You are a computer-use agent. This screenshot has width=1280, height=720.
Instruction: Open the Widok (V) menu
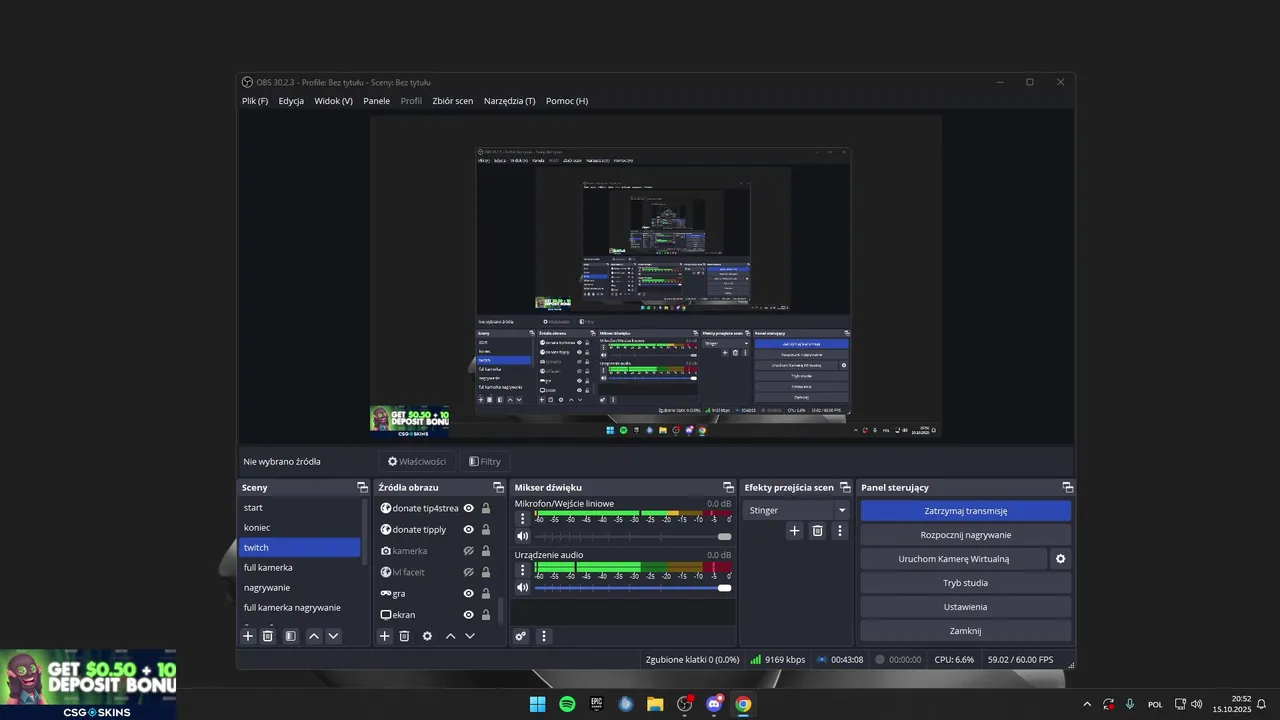(333, 101)
